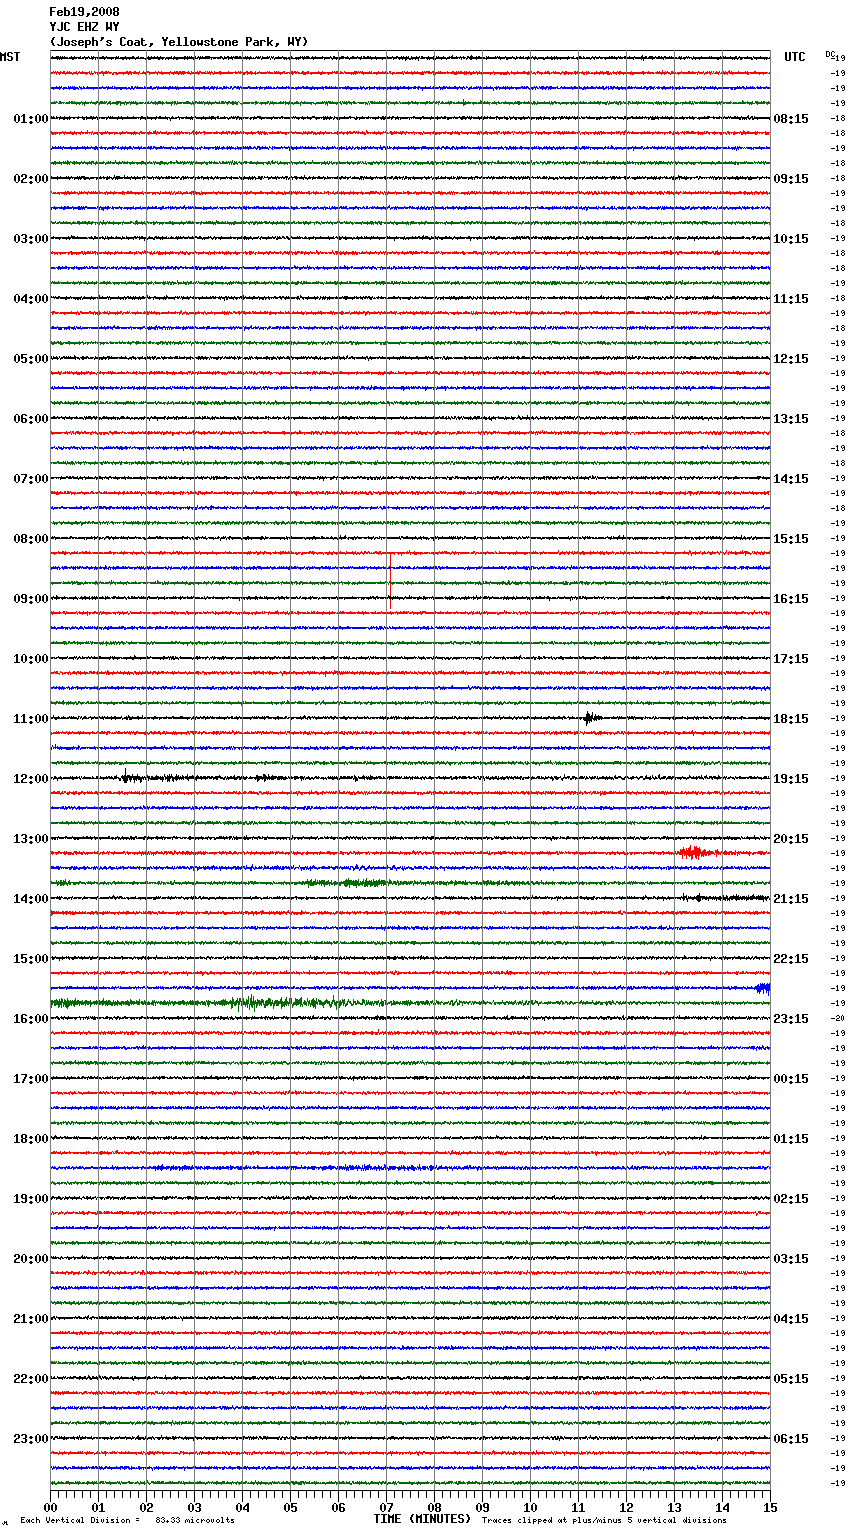The image size is (850, 1534).
Task: Pick the 23:00 MST hour label
Action: 31,1439
